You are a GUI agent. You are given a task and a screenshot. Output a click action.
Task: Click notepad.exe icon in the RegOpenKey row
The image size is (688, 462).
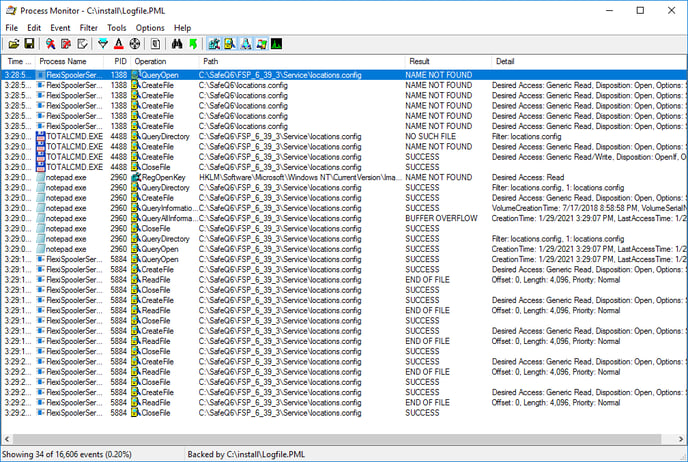click(x=41, y=177)
